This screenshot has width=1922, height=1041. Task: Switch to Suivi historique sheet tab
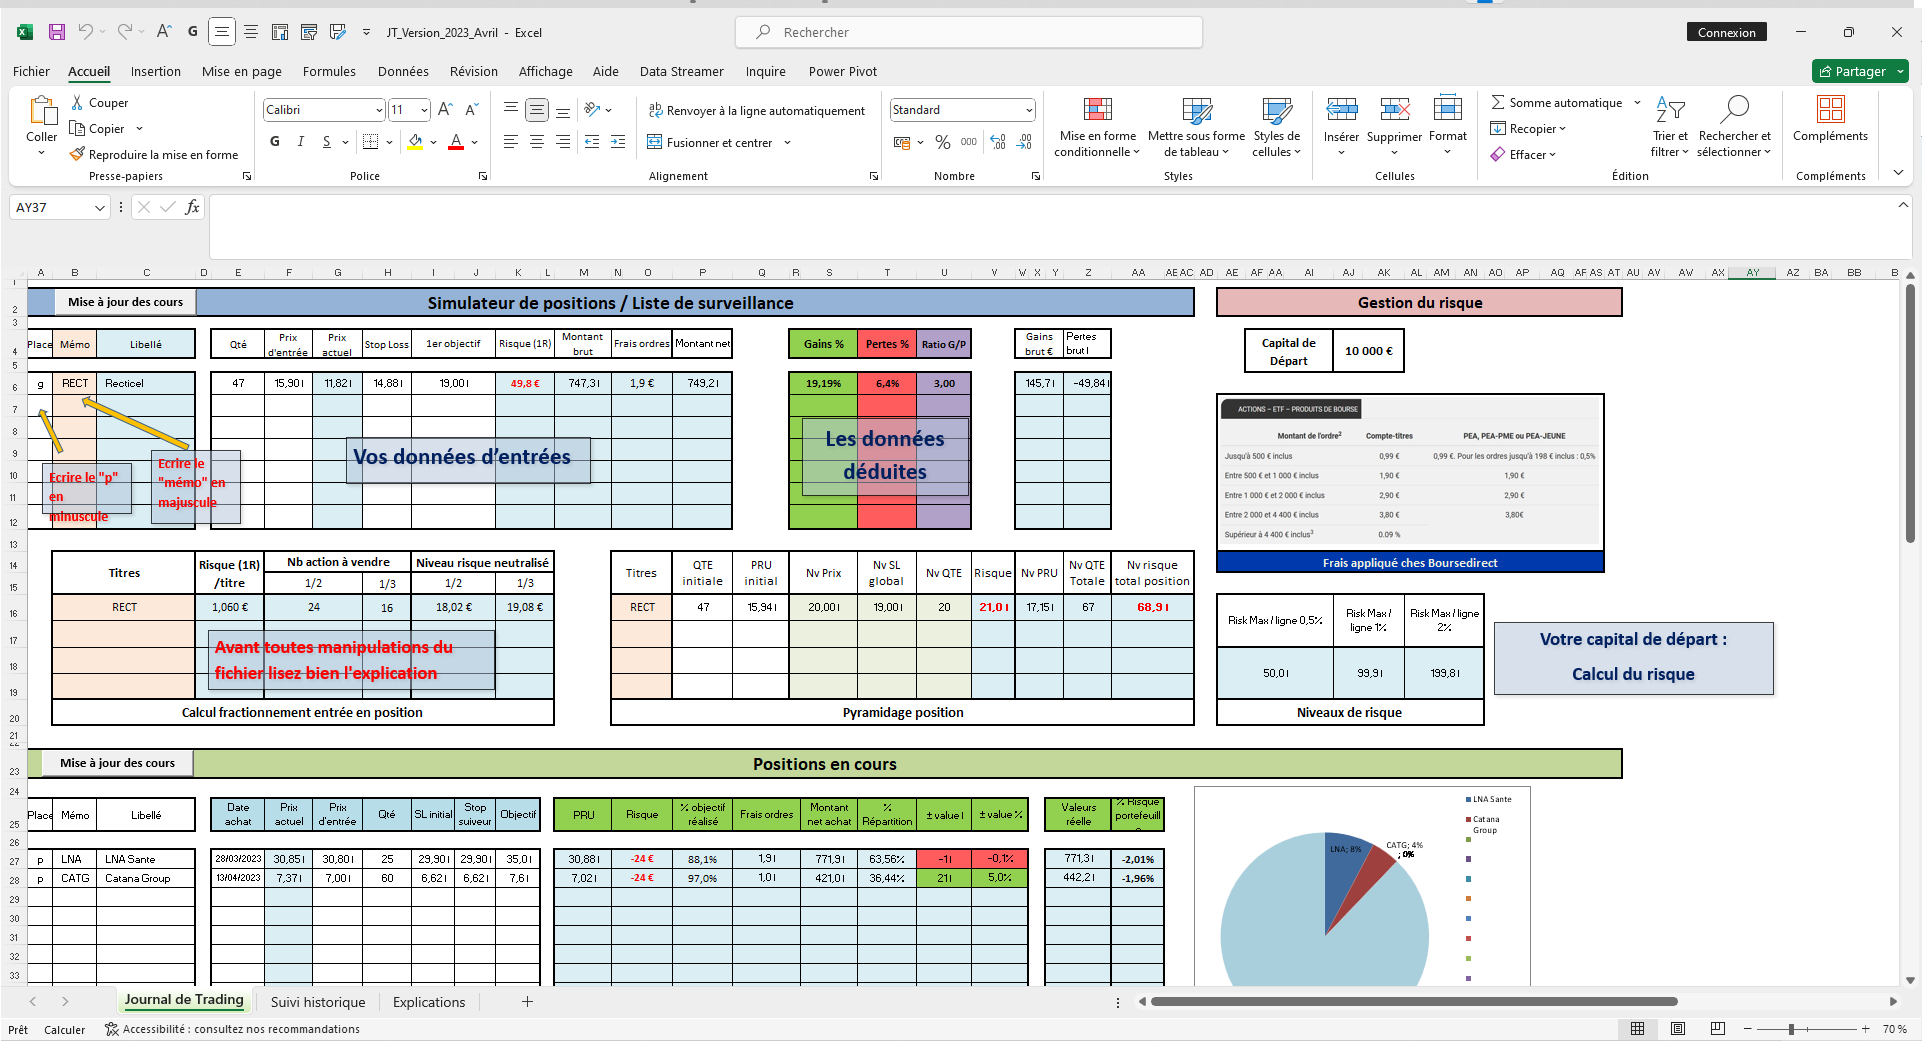pos(318,1002)
